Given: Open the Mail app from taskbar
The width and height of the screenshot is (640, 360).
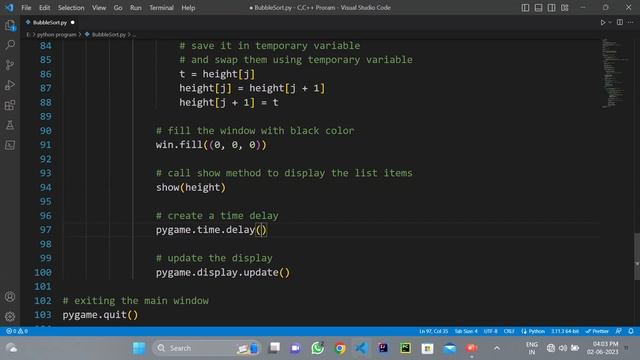Looking at the screenshot, I should (449, 348).
